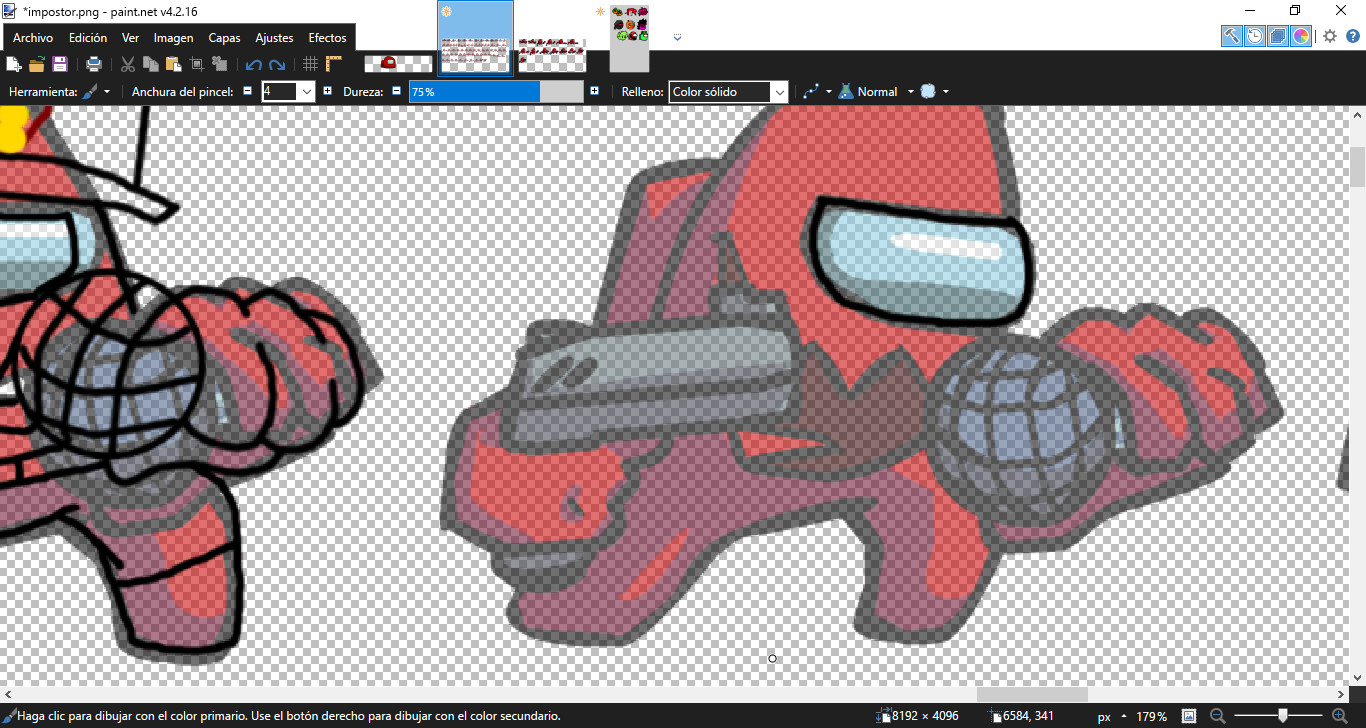Toggle the rulers display

(334, 64)
